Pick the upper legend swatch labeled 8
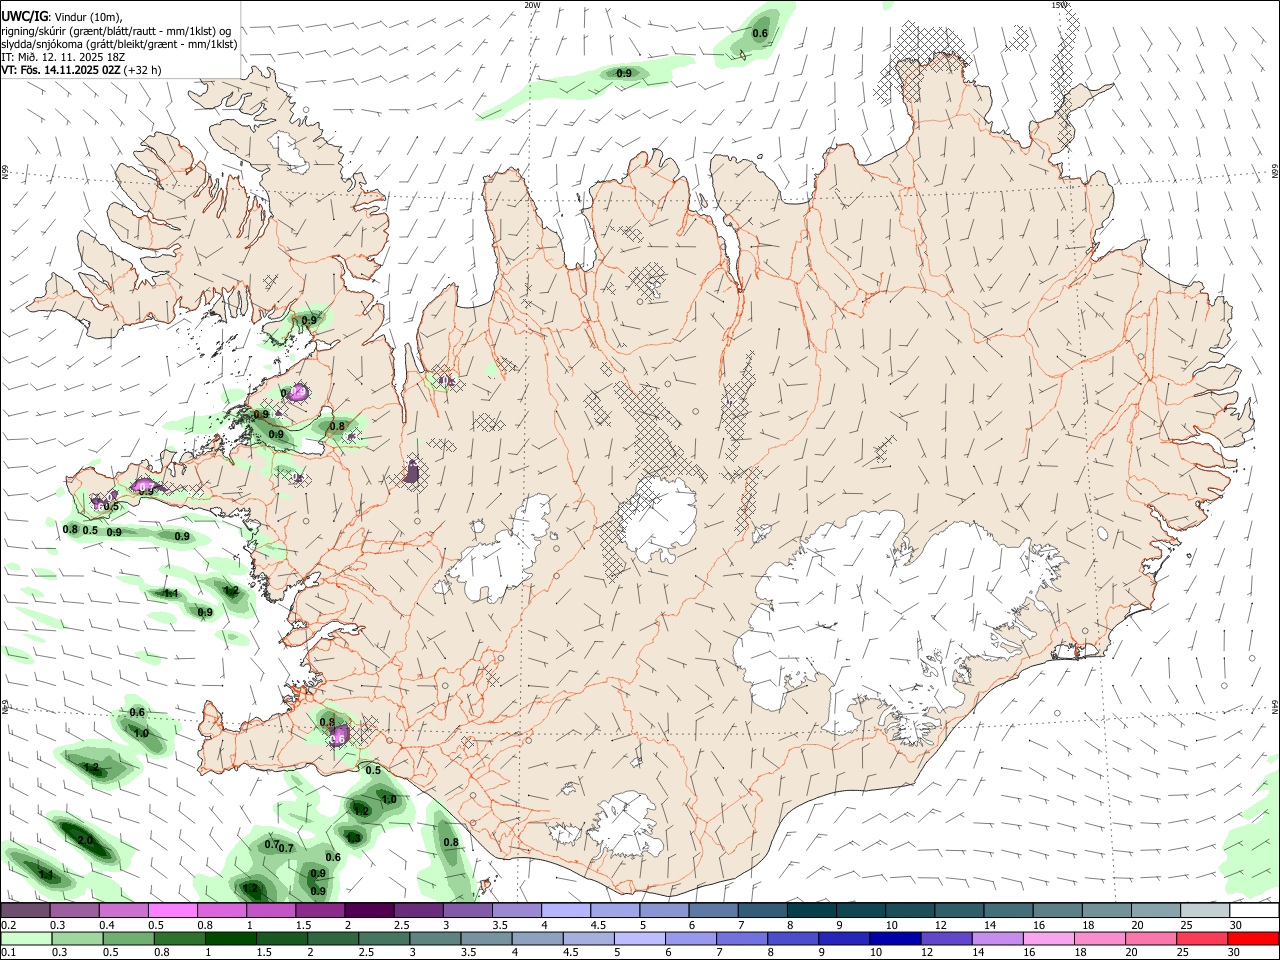The height and width of the screenshot is (960, 1280). (812, 911)
